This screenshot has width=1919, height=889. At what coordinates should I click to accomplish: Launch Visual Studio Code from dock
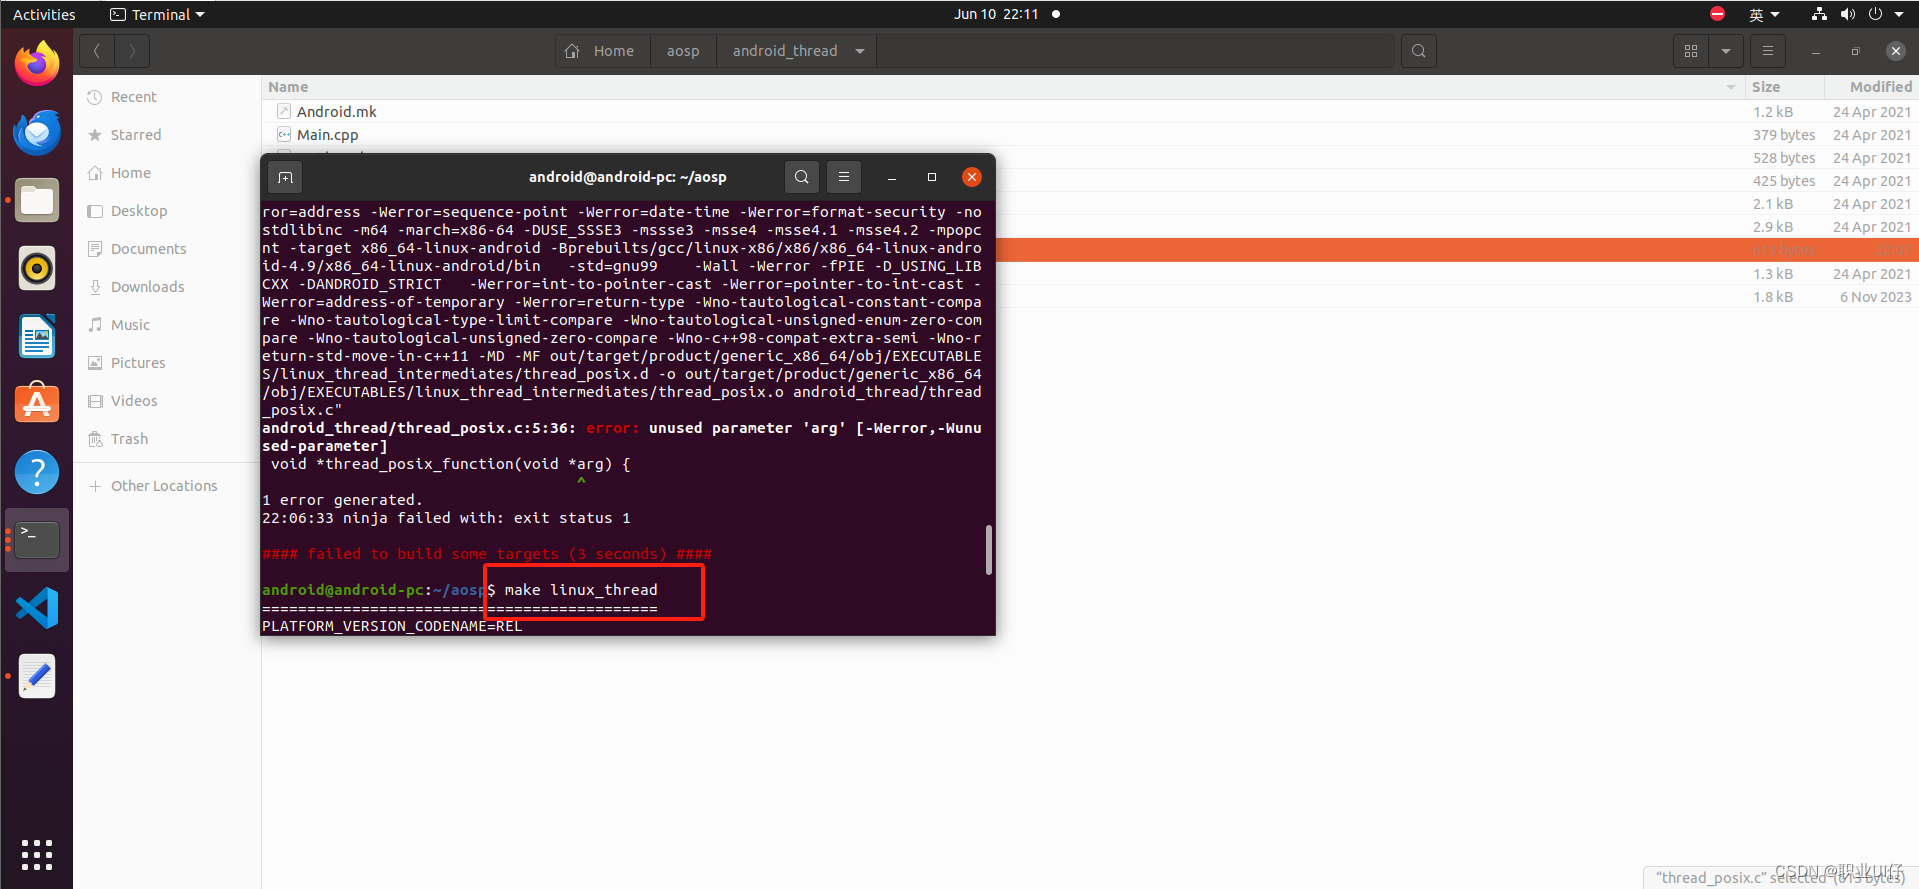point(37,608)
